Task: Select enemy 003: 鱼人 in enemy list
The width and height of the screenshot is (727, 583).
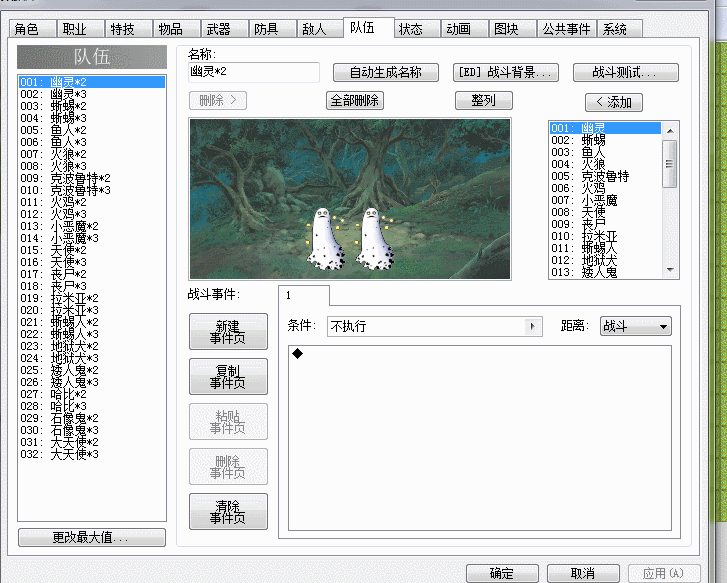Action: pos(605,152)
